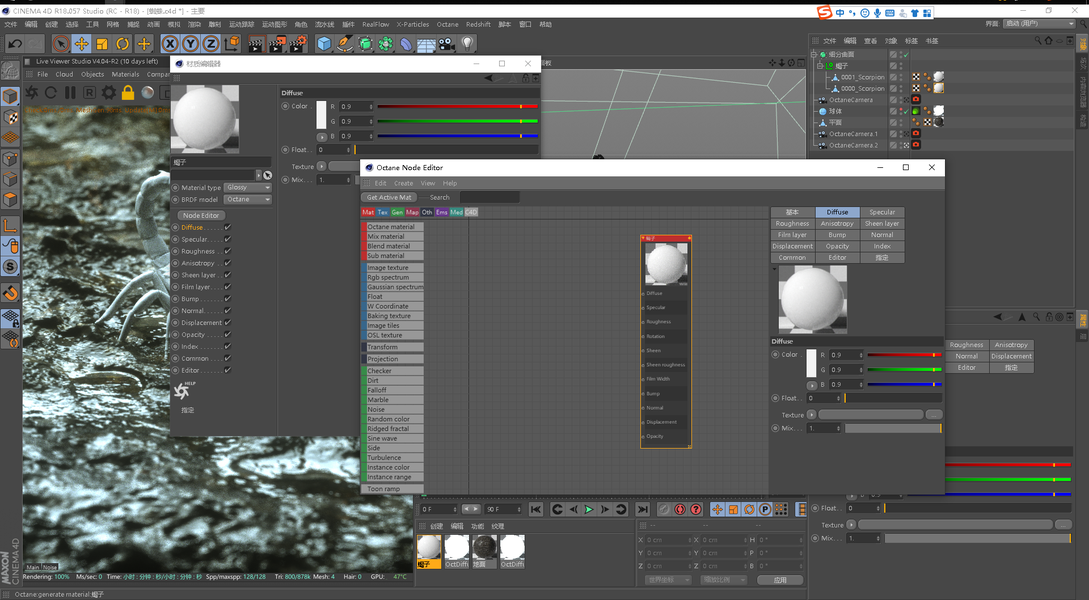Open the Octane menu in main menu bar
Screen dimensions: 1089x600
point(447,24)
